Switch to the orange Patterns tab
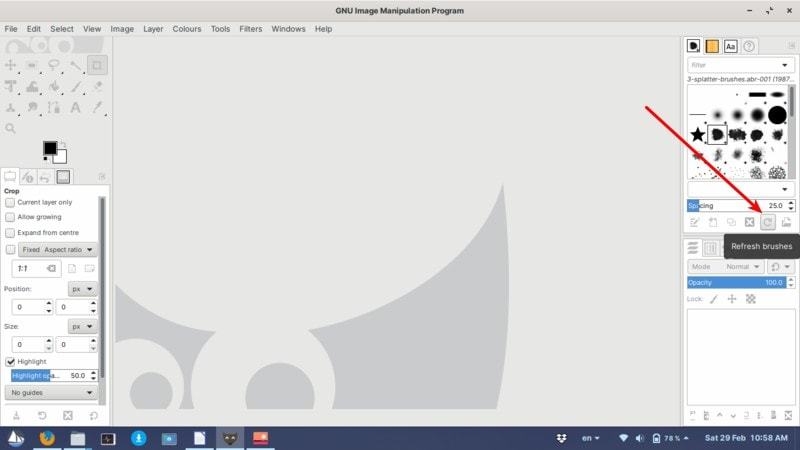 (x=712, y=46)
